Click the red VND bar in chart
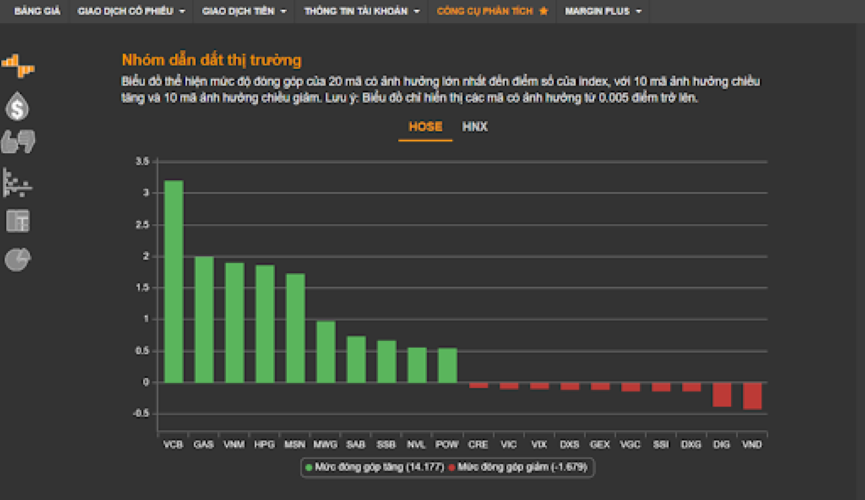Screen dimensions: 865x500 752,396
